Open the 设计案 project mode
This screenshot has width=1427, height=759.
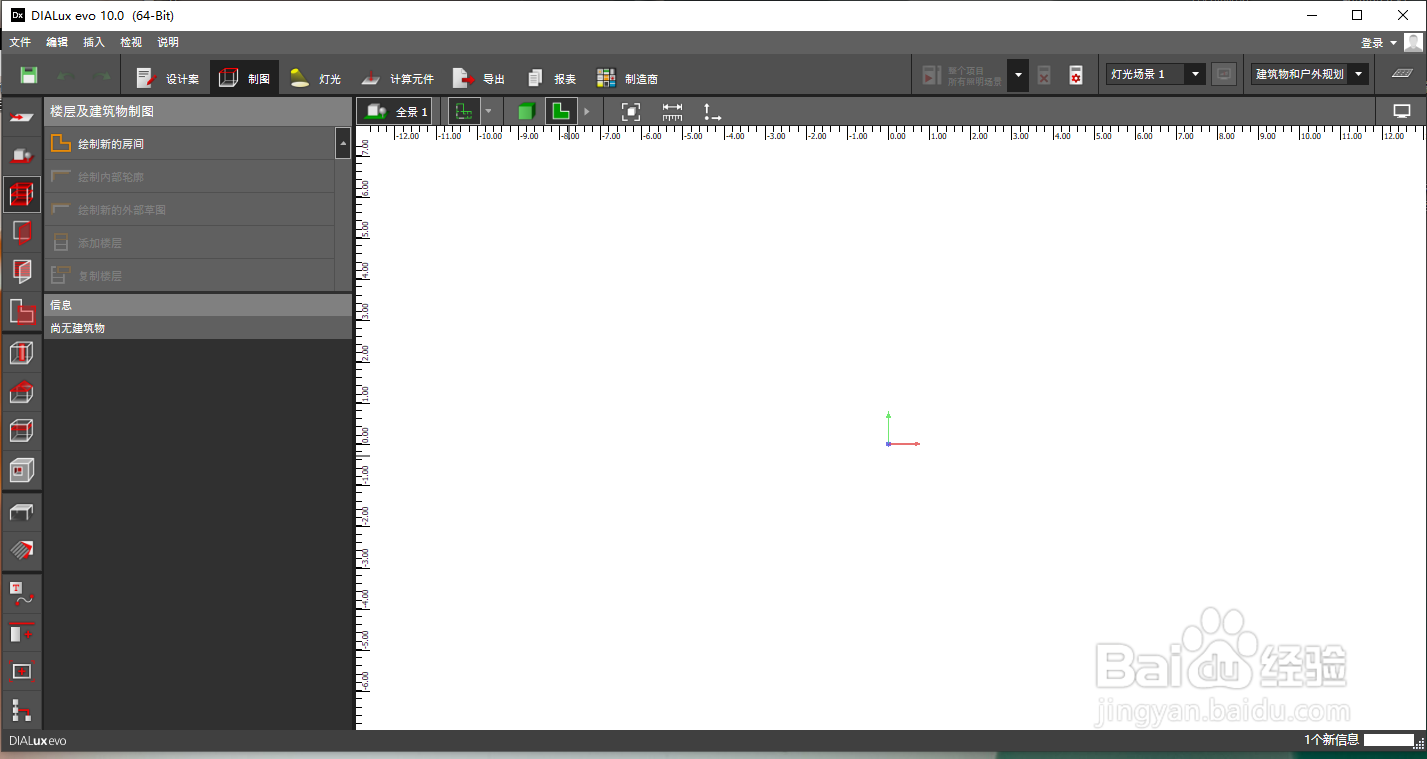(167, 78)
